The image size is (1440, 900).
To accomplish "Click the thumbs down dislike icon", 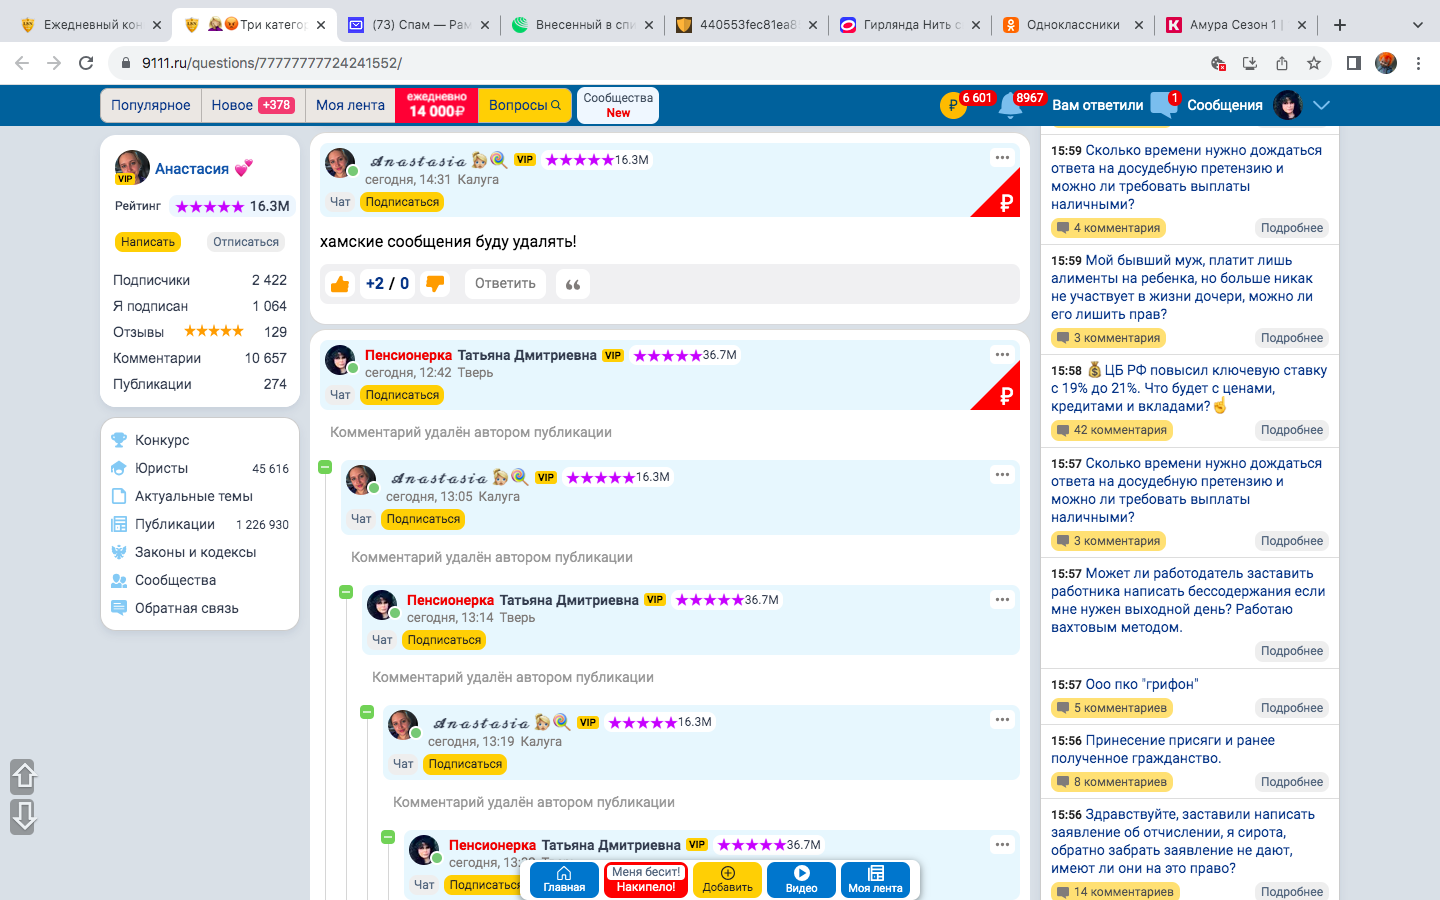I will click(x=435, y=284).
